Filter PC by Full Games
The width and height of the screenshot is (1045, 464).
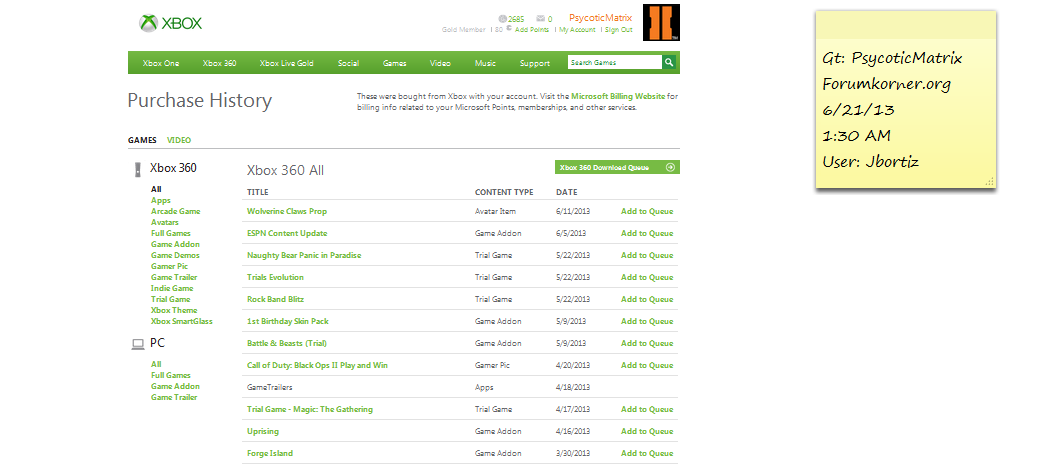[171, 375]
